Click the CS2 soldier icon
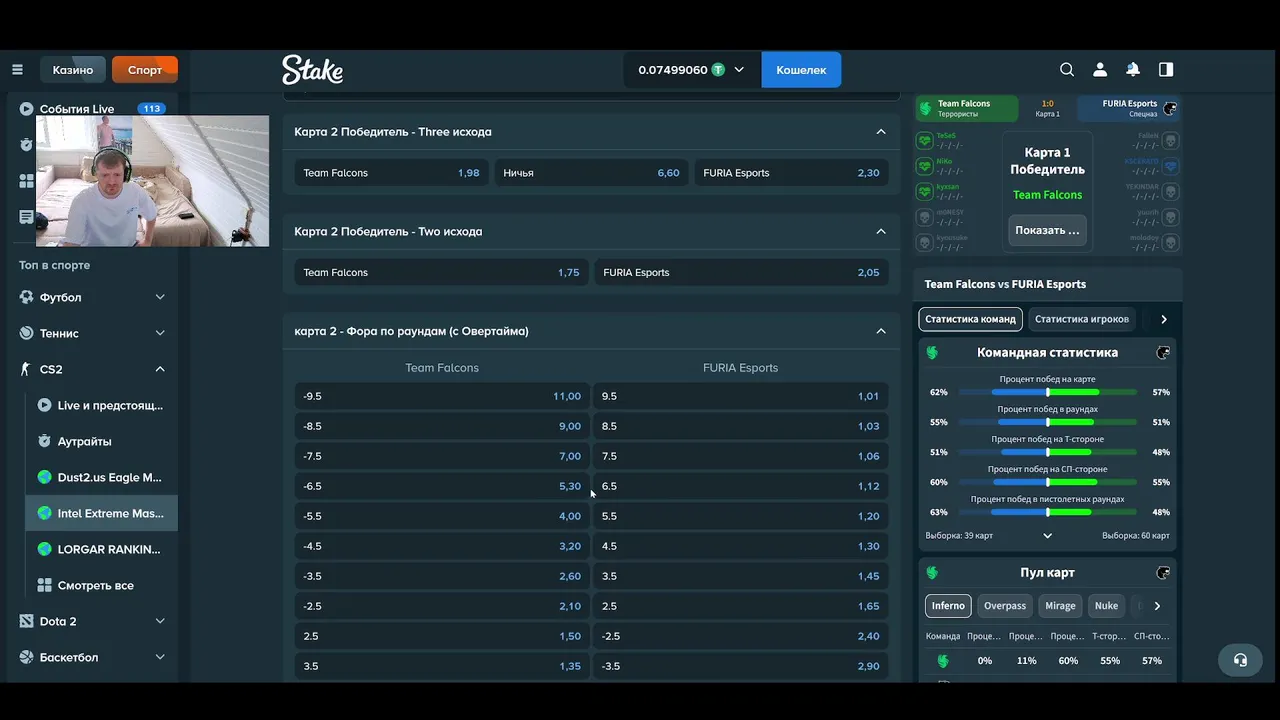 (26, 369)
